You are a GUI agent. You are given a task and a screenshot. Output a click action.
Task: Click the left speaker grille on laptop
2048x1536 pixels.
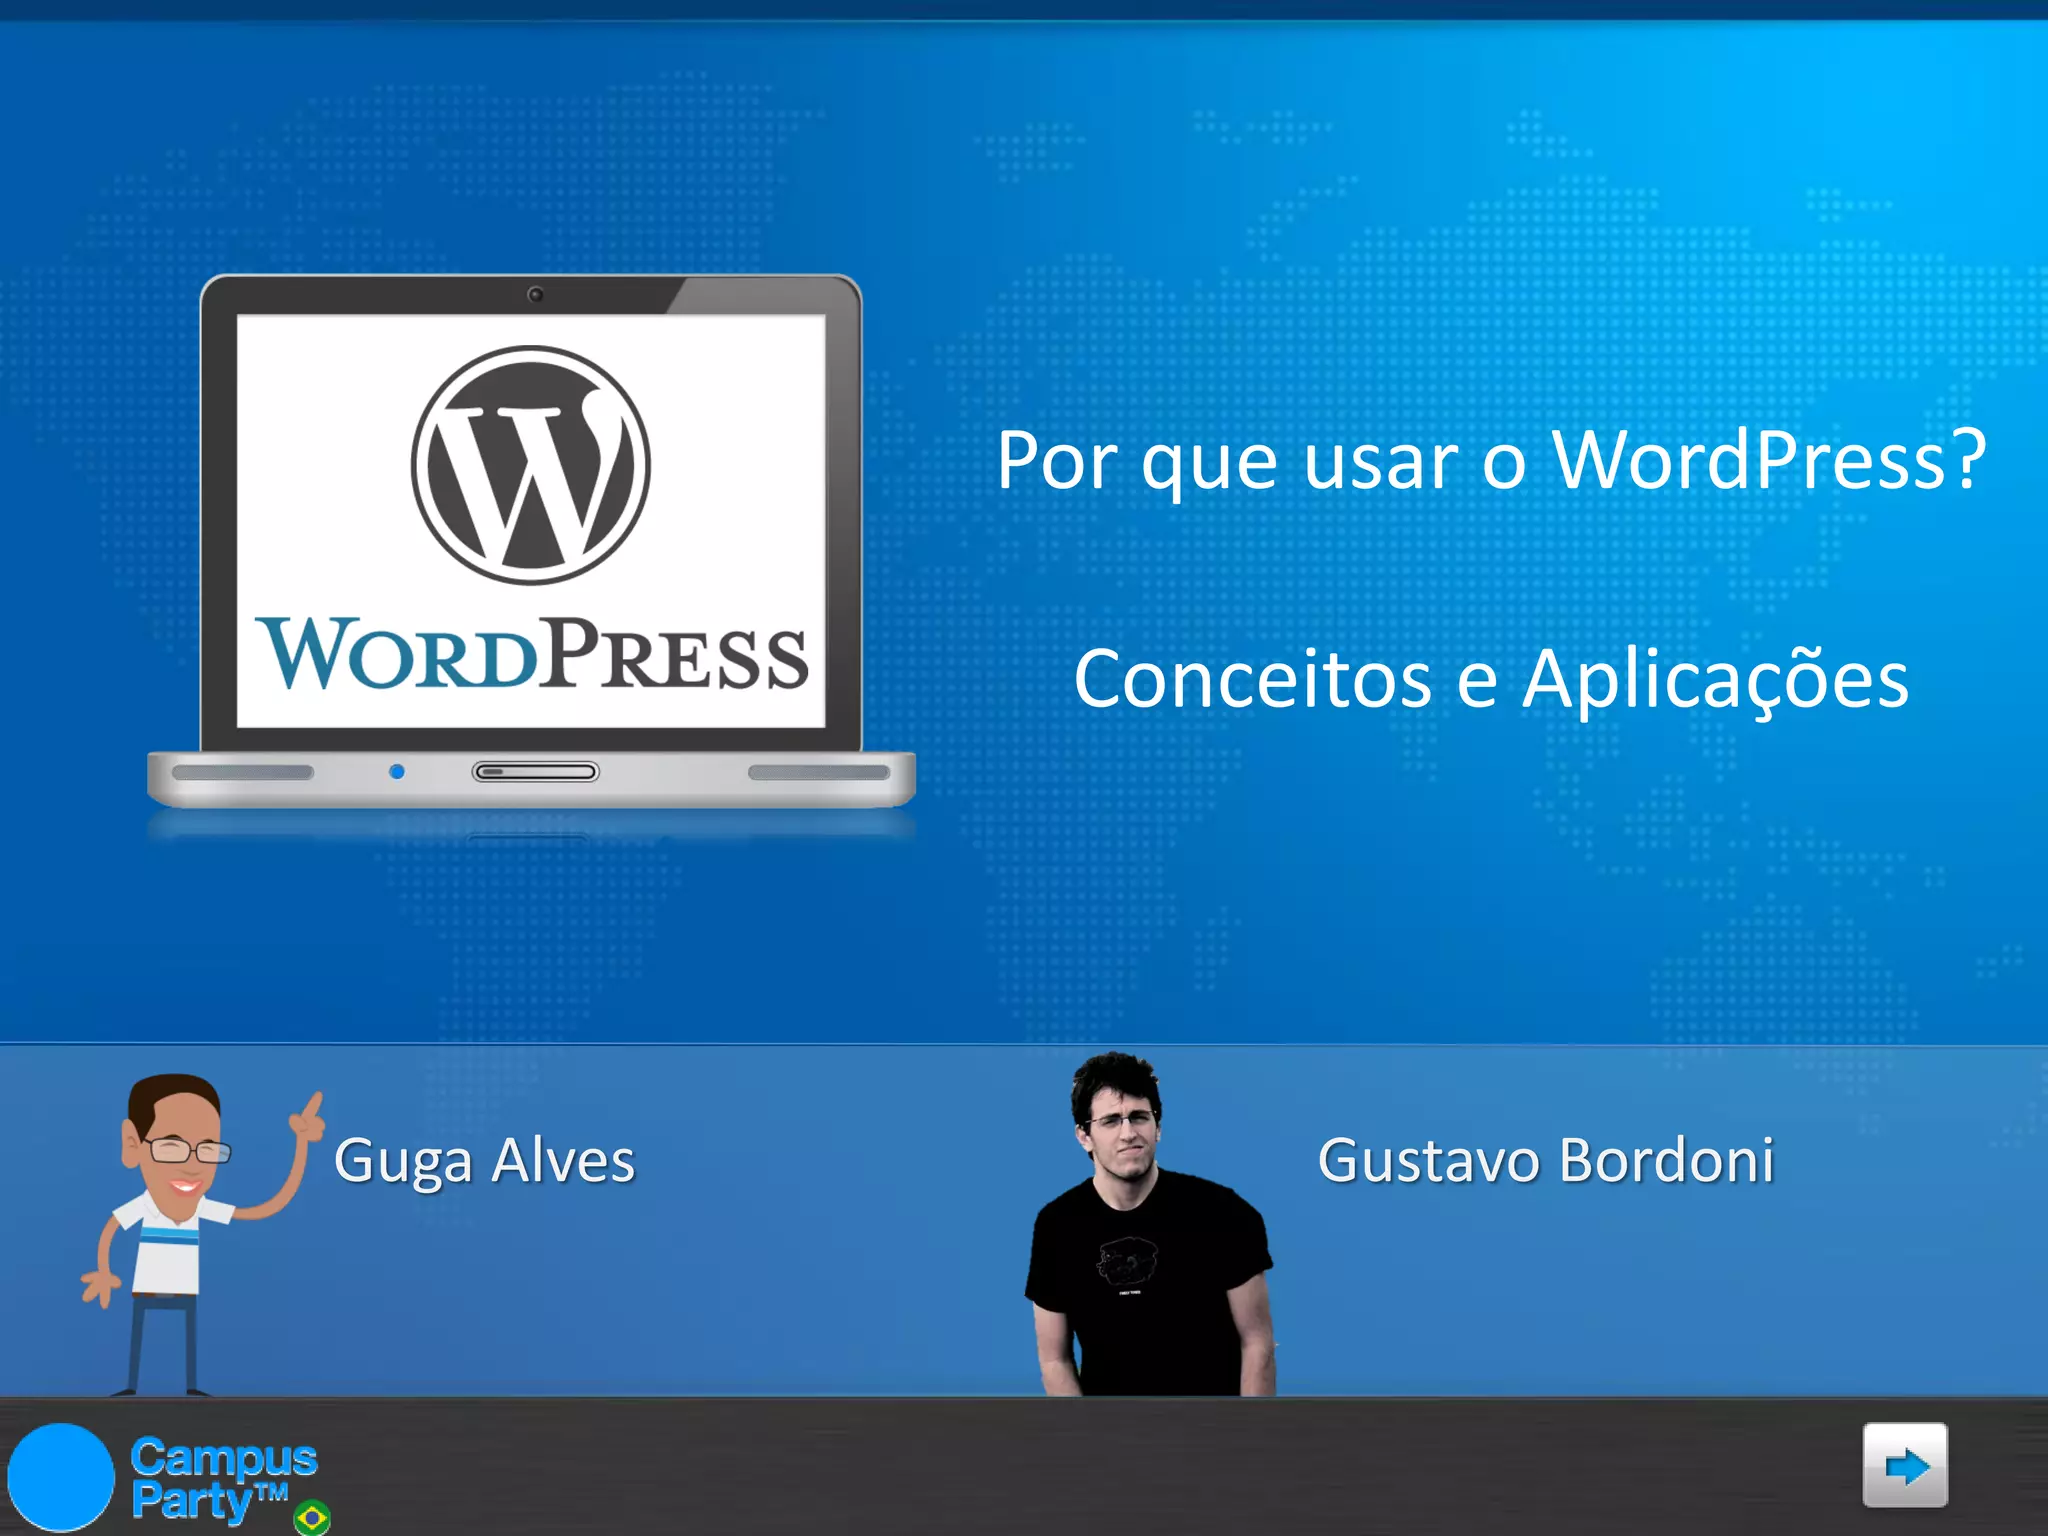point(242,772)
